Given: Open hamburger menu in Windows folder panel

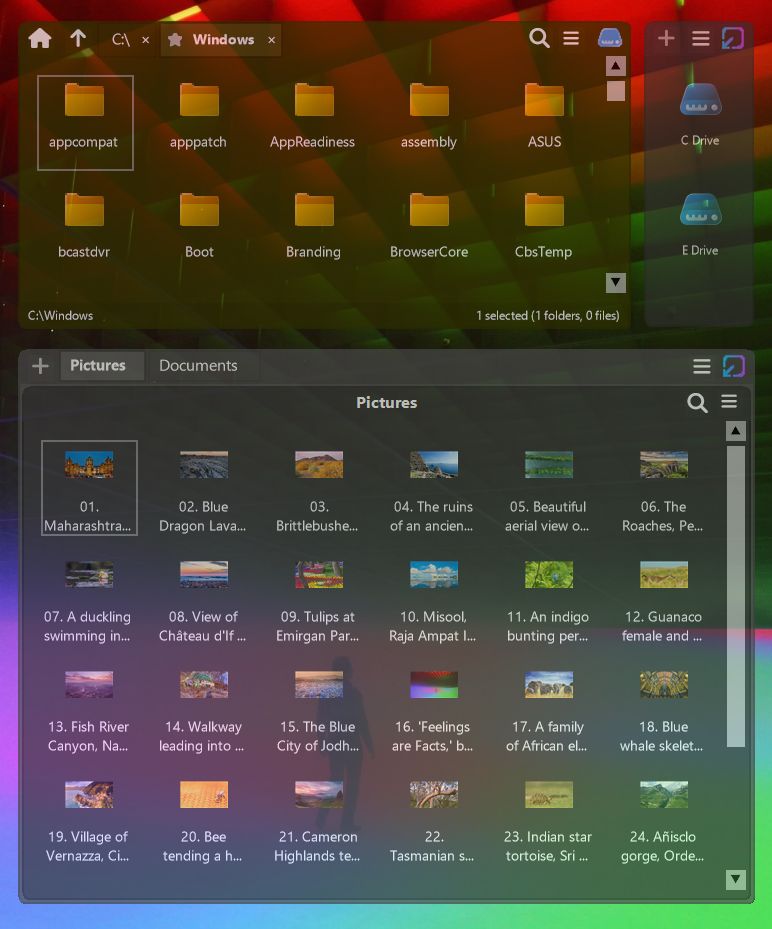Looking at the screenshot, I should click(571, 39).
